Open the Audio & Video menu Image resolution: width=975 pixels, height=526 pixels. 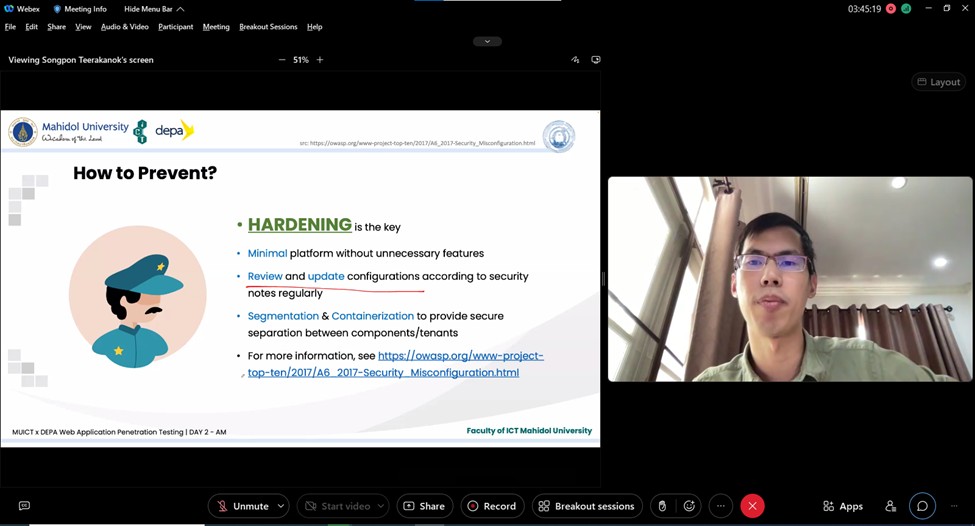pos(125,27)
